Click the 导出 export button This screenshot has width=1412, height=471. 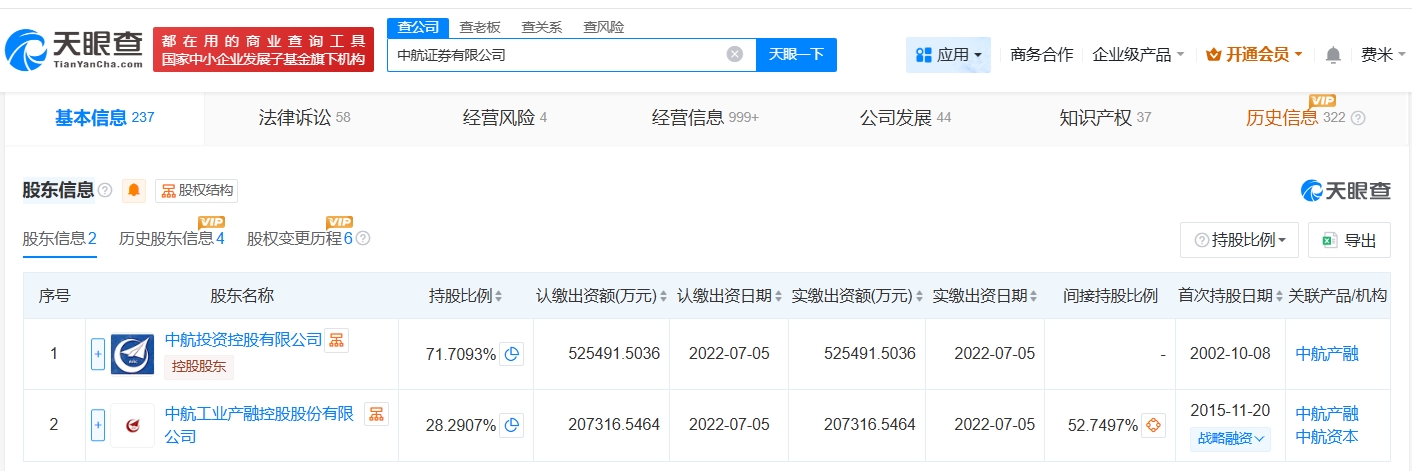(x=1349, y=240)
